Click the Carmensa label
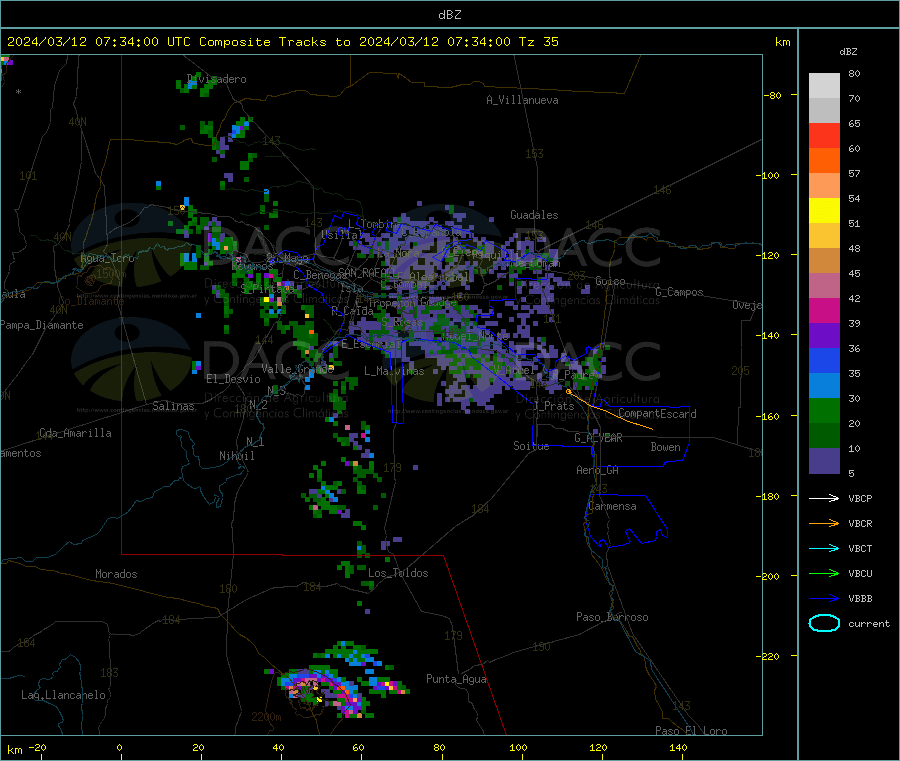 pyautogui.click(x=612, y=506)
